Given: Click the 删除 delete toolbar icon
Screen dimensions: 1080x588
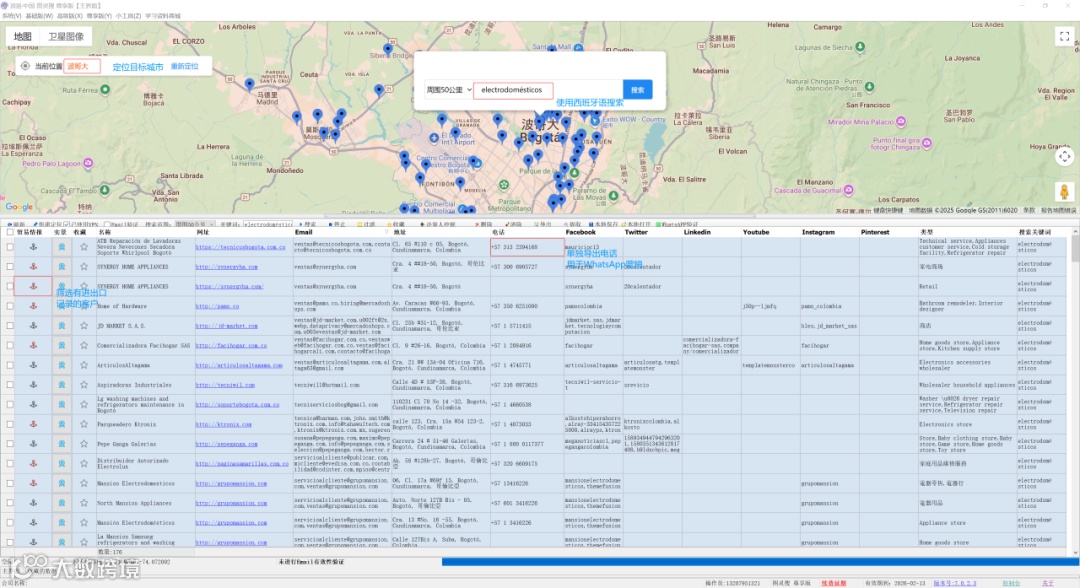Looking at the screenshot, I should click(484, 224).
